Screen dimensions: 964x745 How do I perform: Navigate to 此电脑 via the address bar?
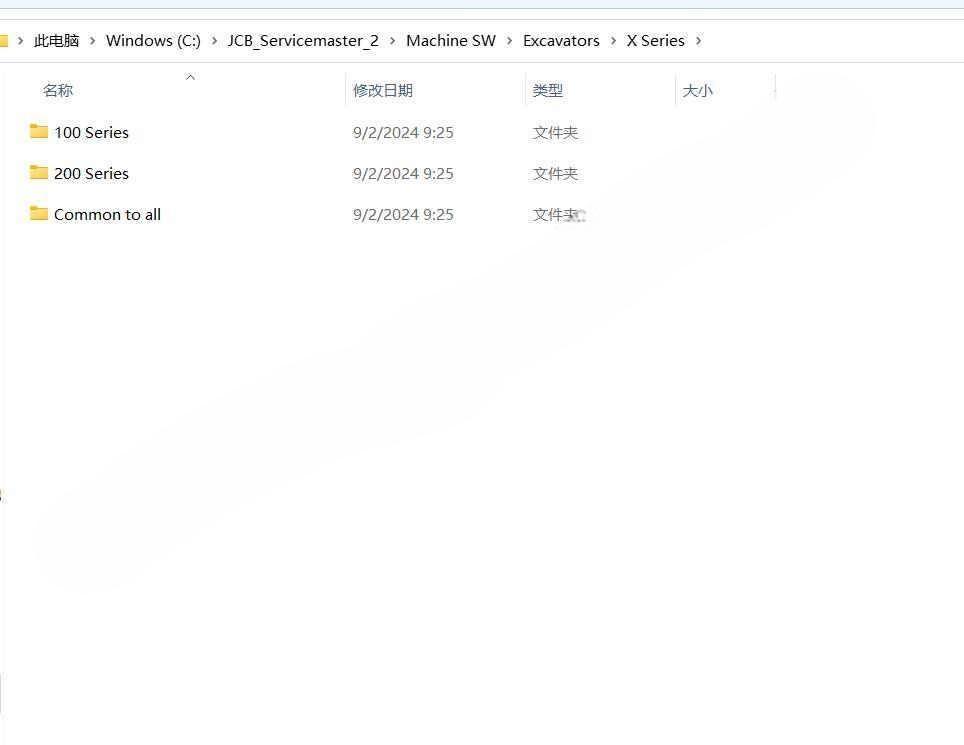tap(56, 40)
